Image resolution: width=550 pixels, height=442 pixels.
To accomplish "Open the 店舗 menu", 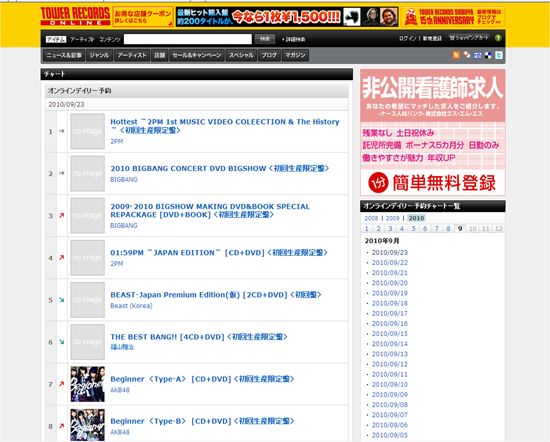I will pos(160,55).
